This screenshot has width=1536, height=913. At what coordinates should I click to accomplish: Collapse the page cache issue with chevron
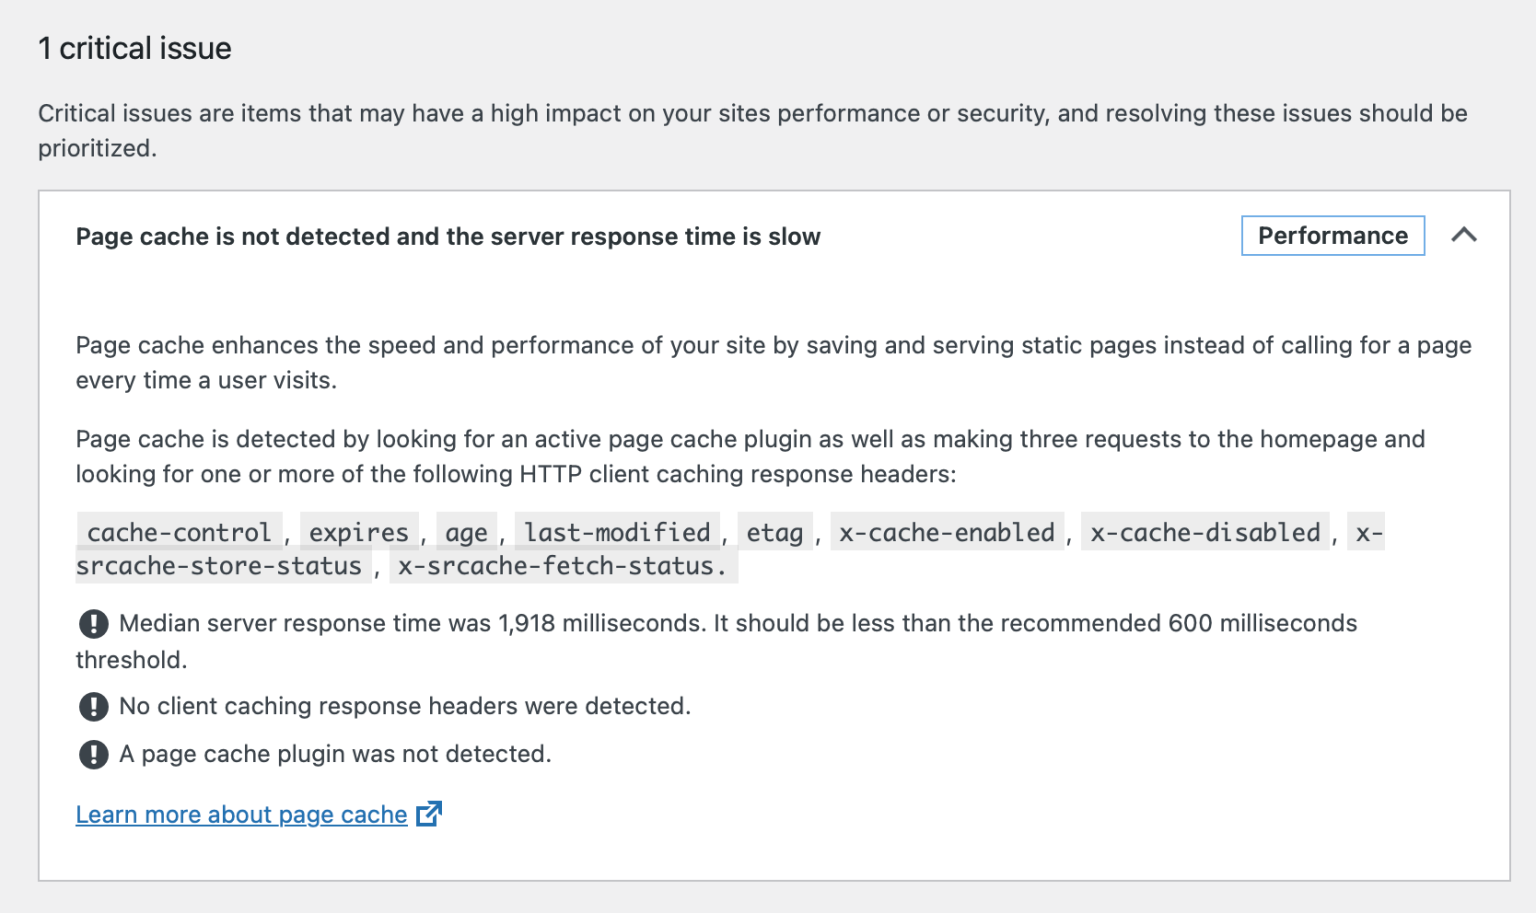tap(1463, 236)
